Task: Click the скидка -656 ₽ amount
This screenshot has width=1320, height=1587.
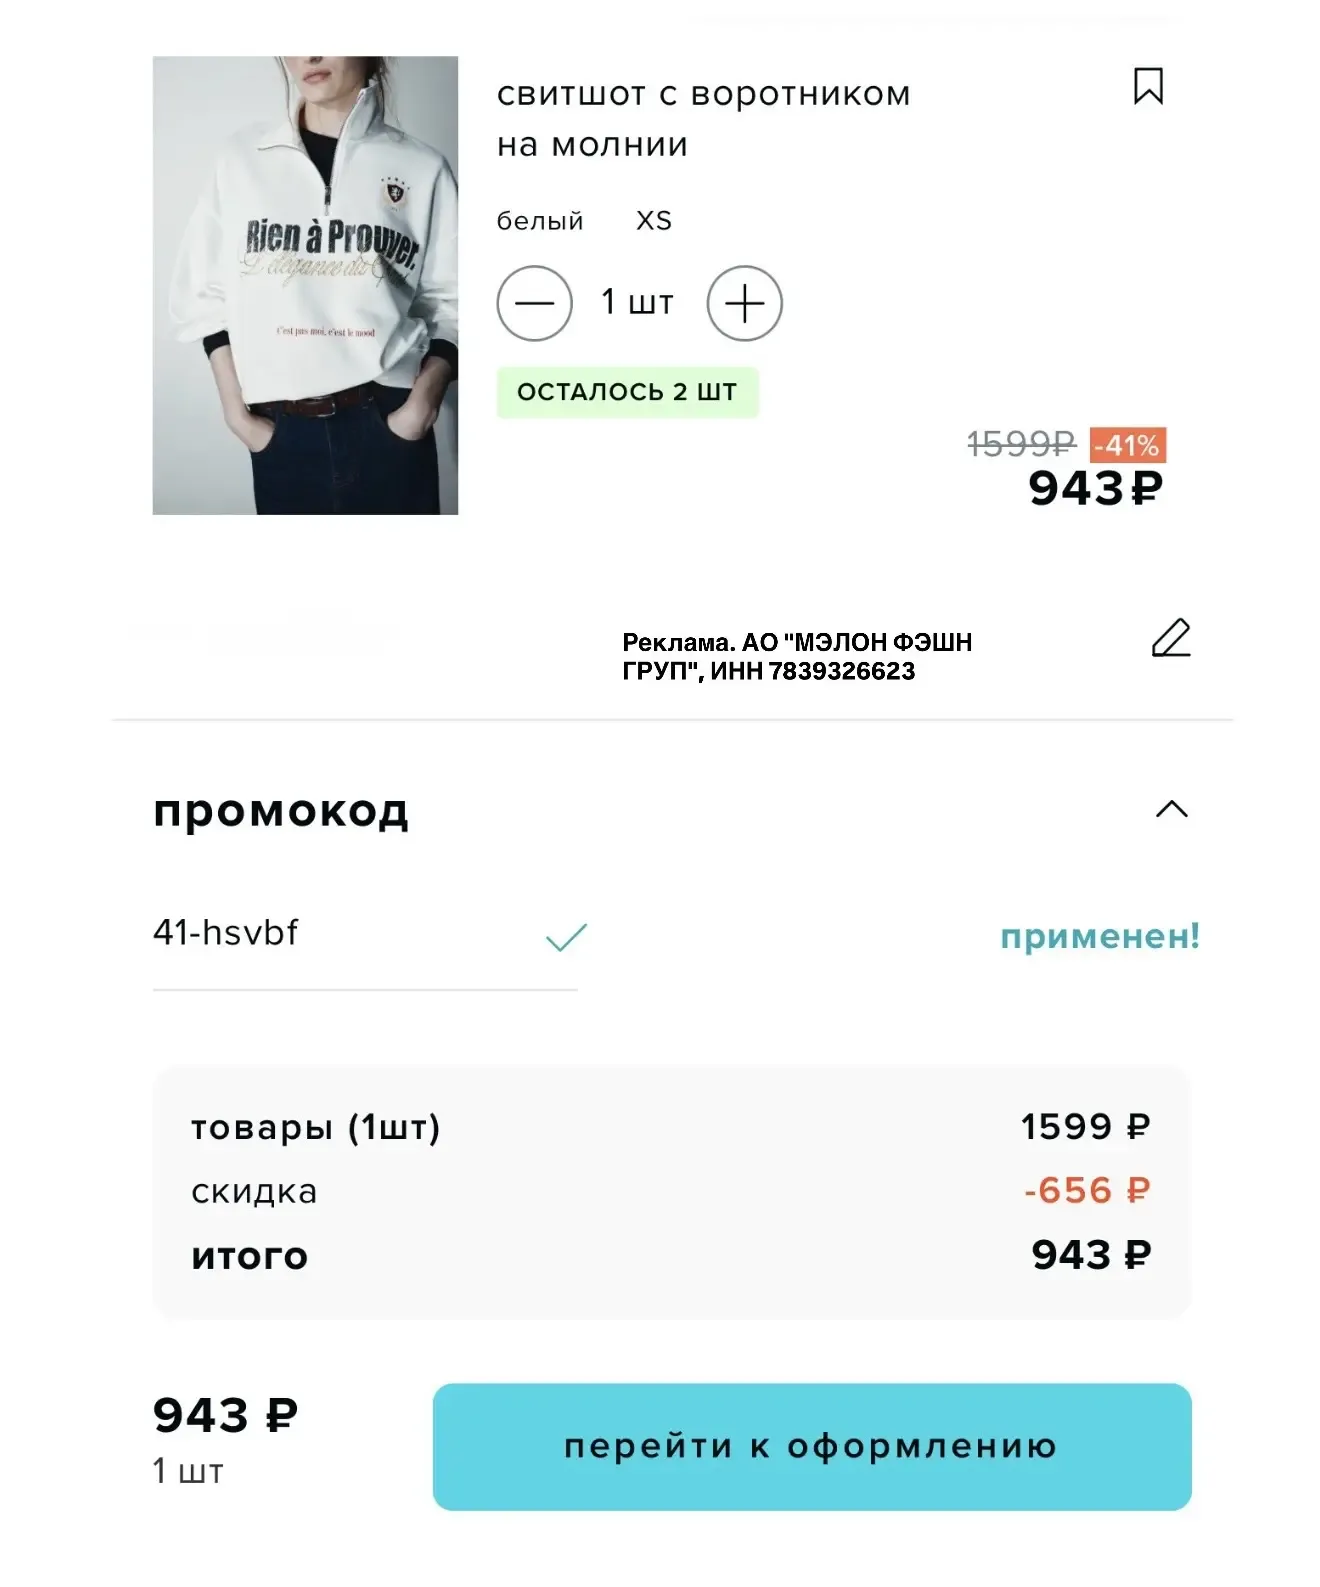Action: 1087,1190
